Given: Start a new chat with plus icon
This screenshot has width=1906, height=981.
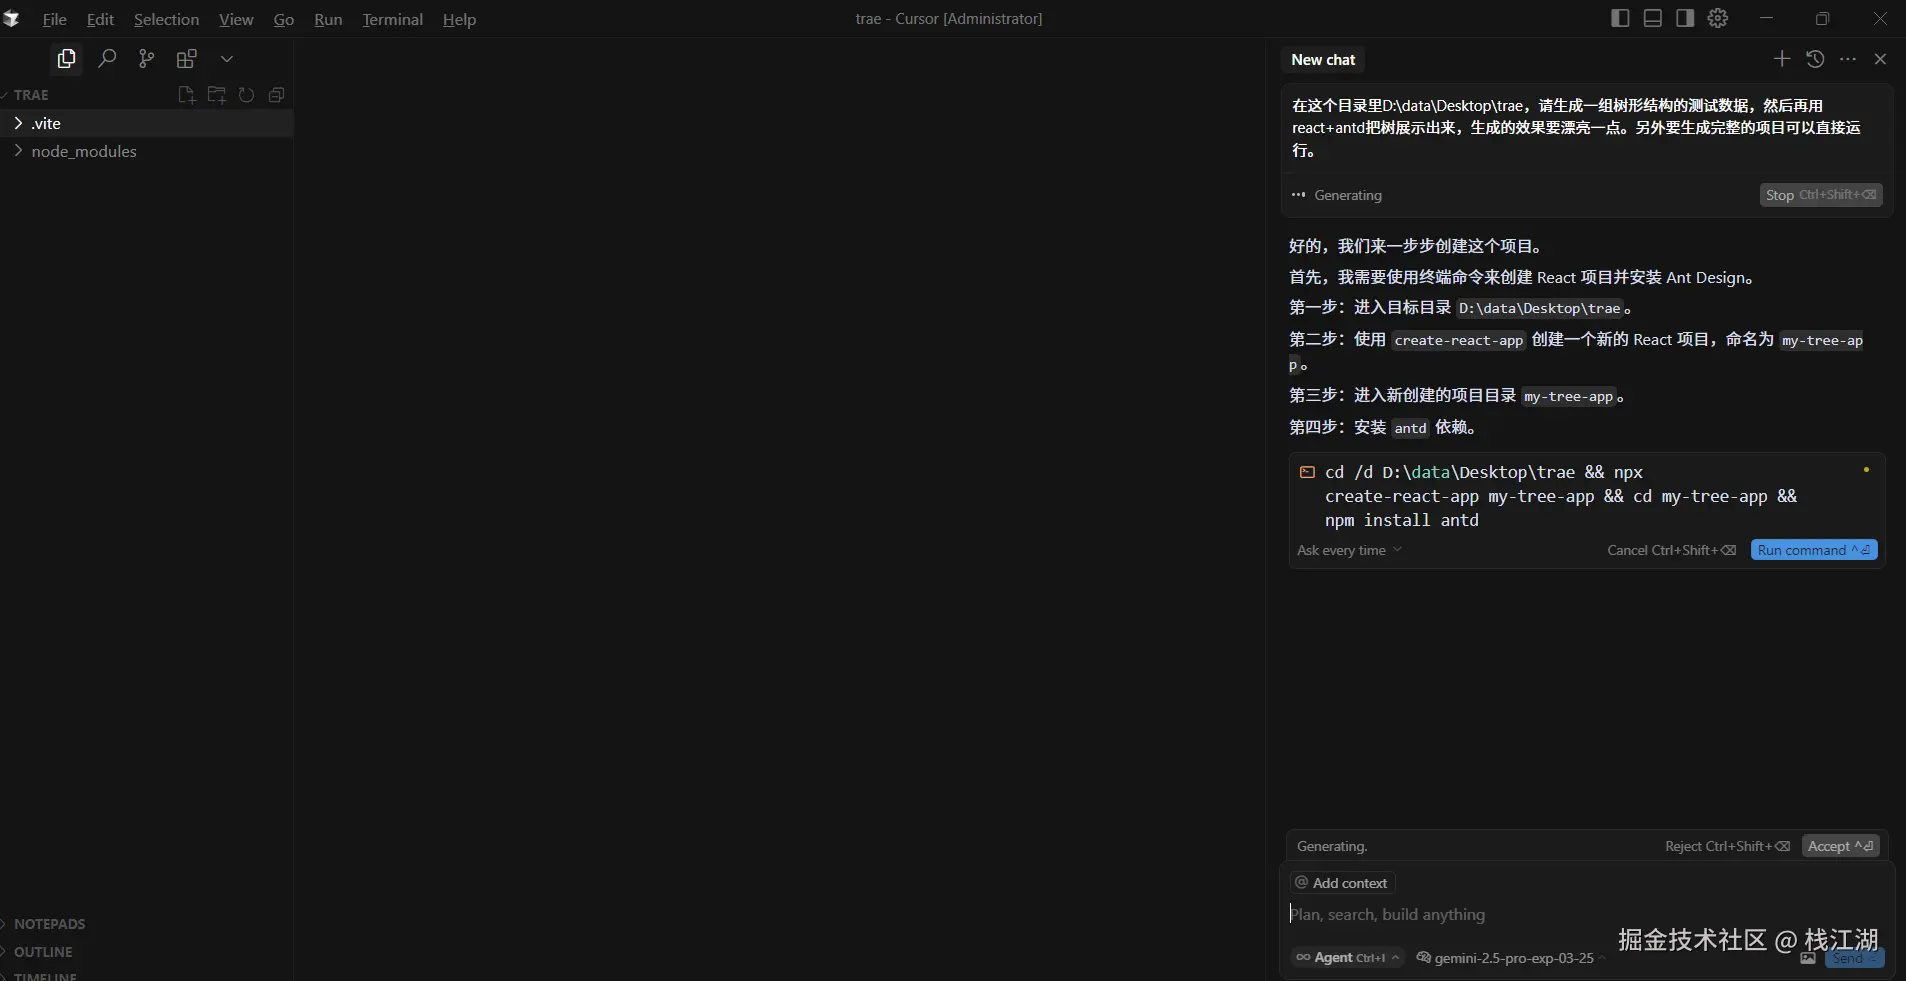Looking at the screenshot, I should 1782,59.
